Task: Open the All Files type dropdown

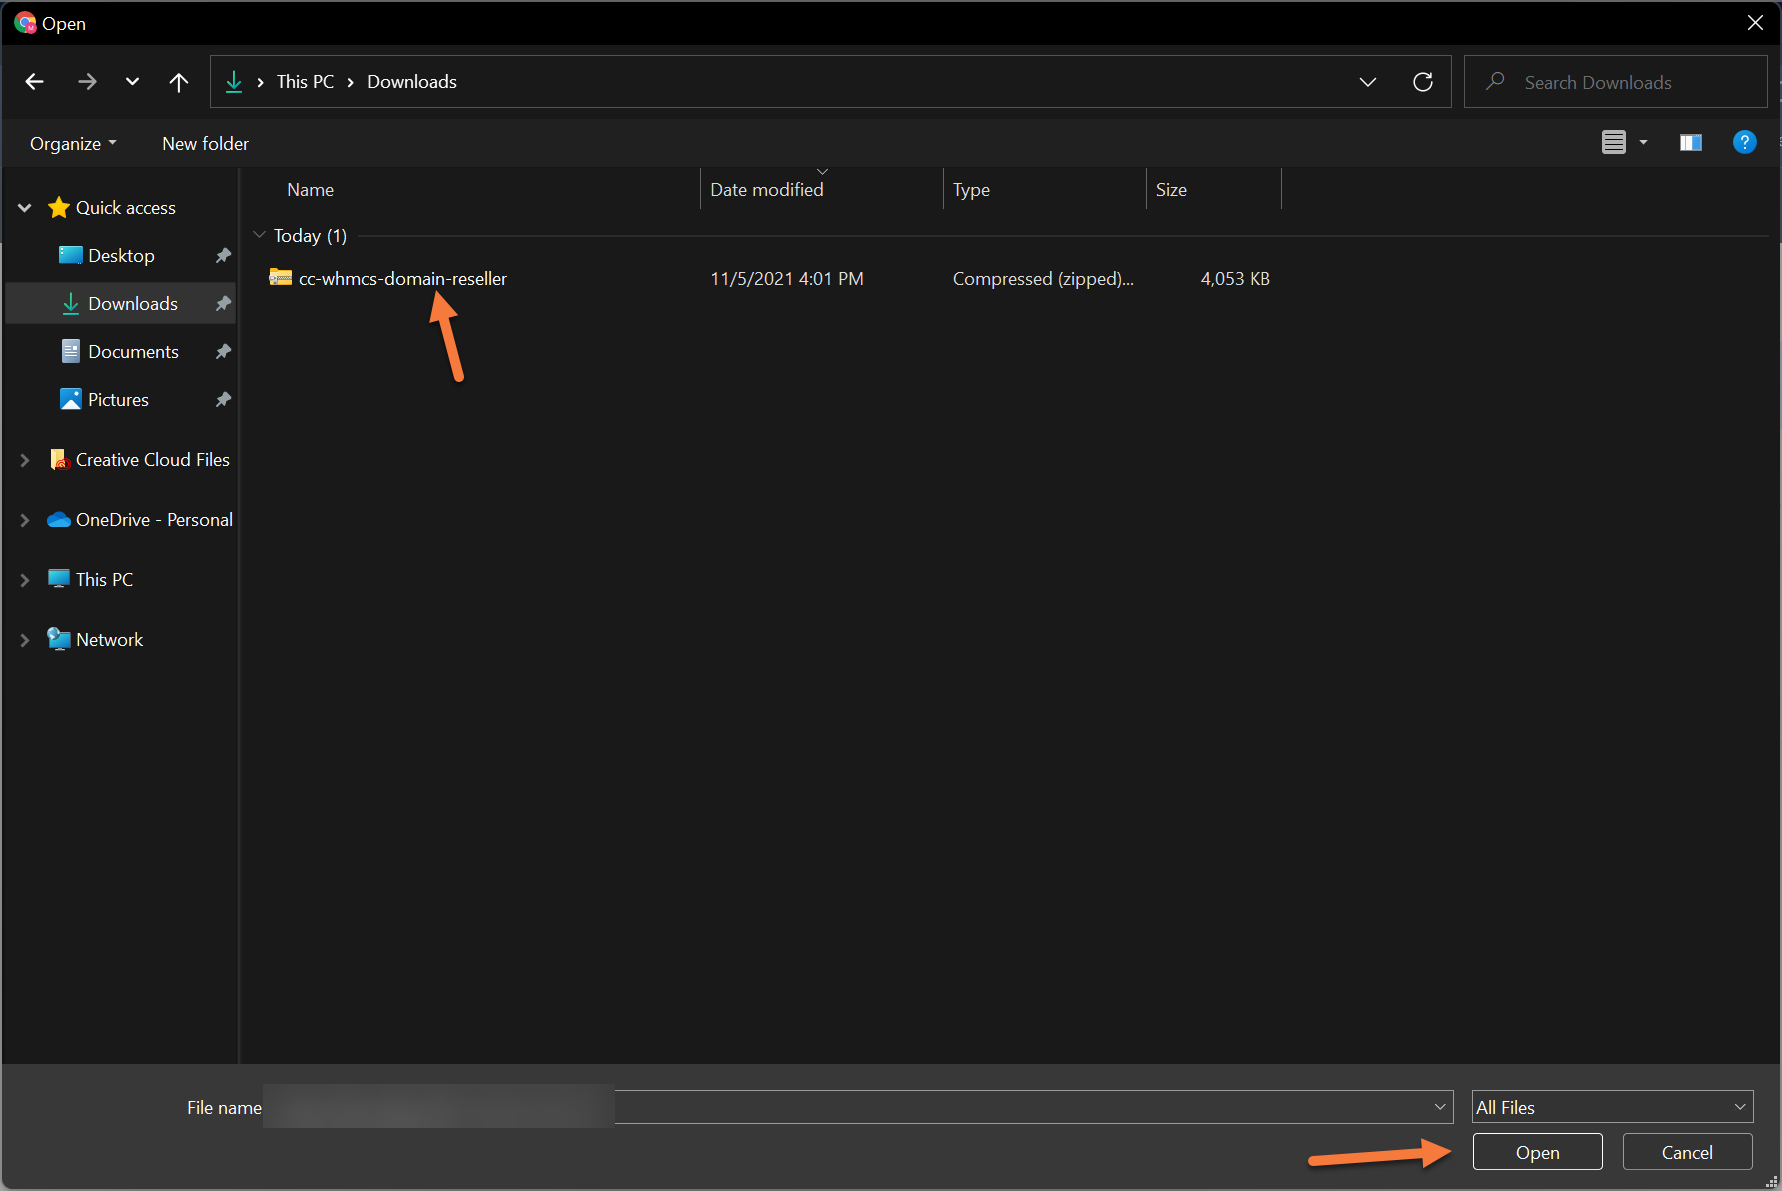Action: [x=1612, y=1107]
